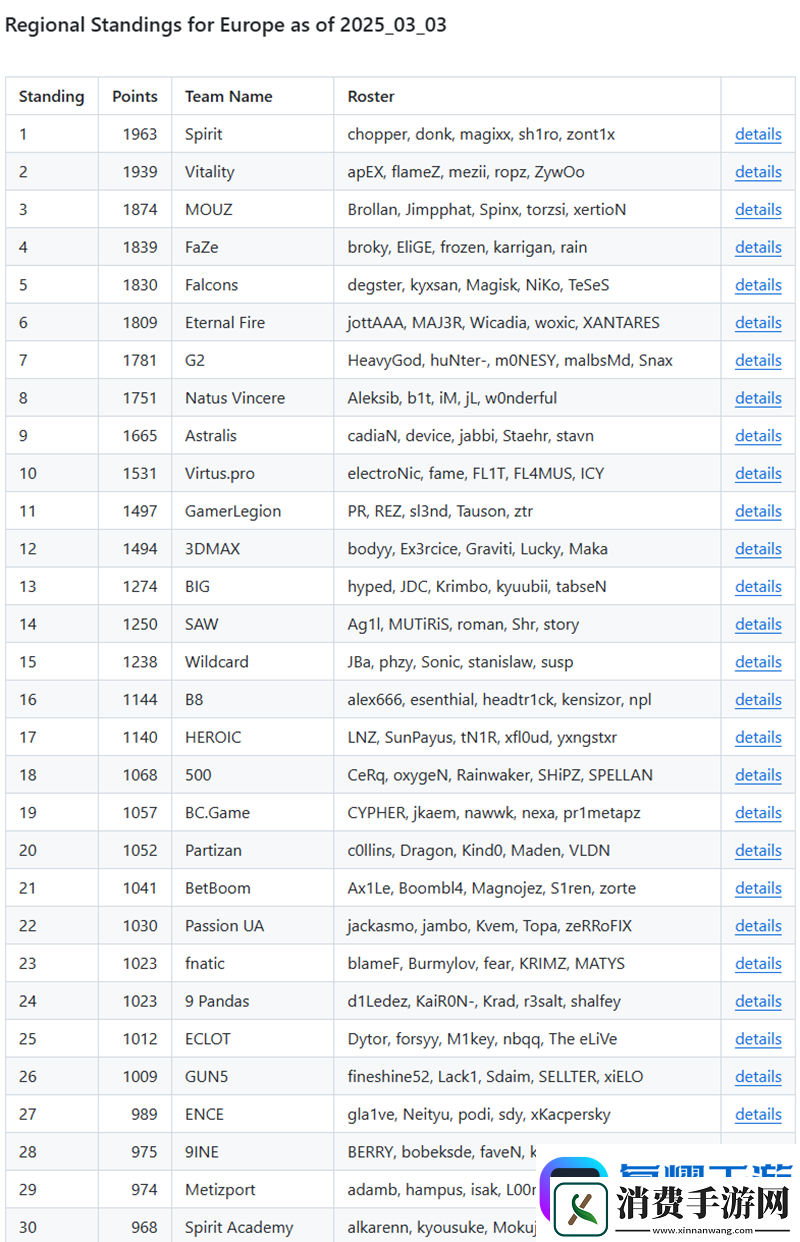Open BetBoom details link

(758, 888)
